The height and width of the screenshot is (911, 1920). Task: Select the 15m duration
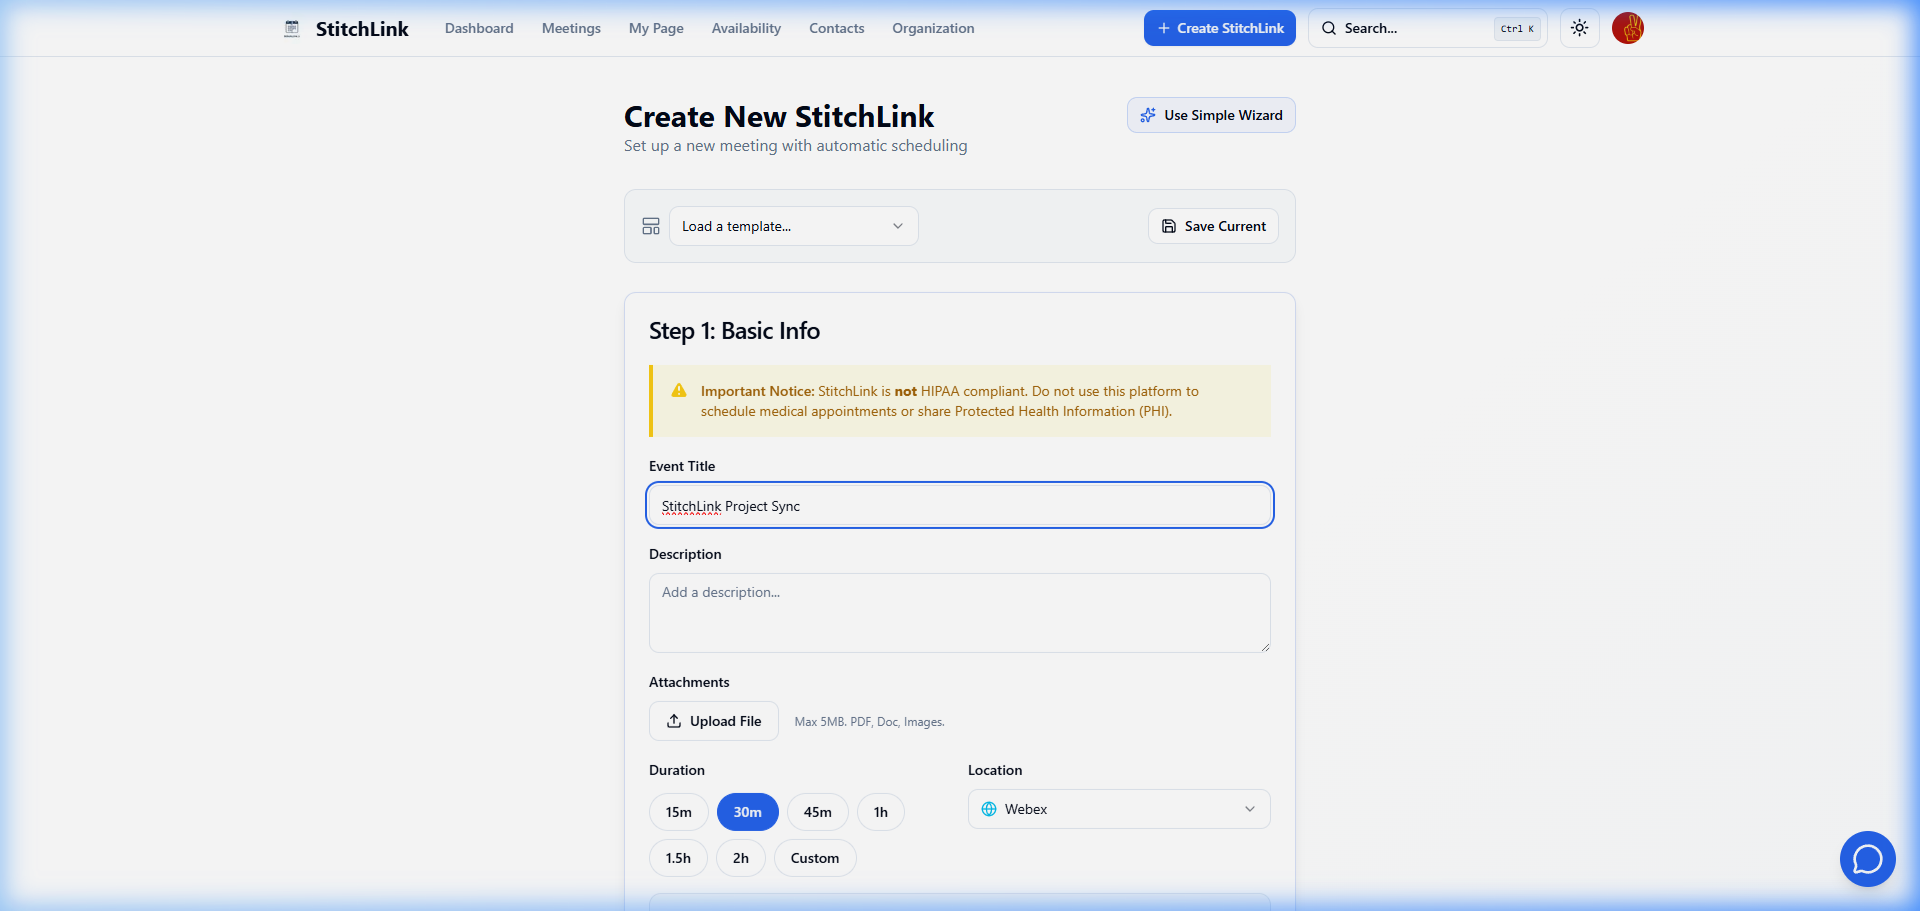(679, 812)
